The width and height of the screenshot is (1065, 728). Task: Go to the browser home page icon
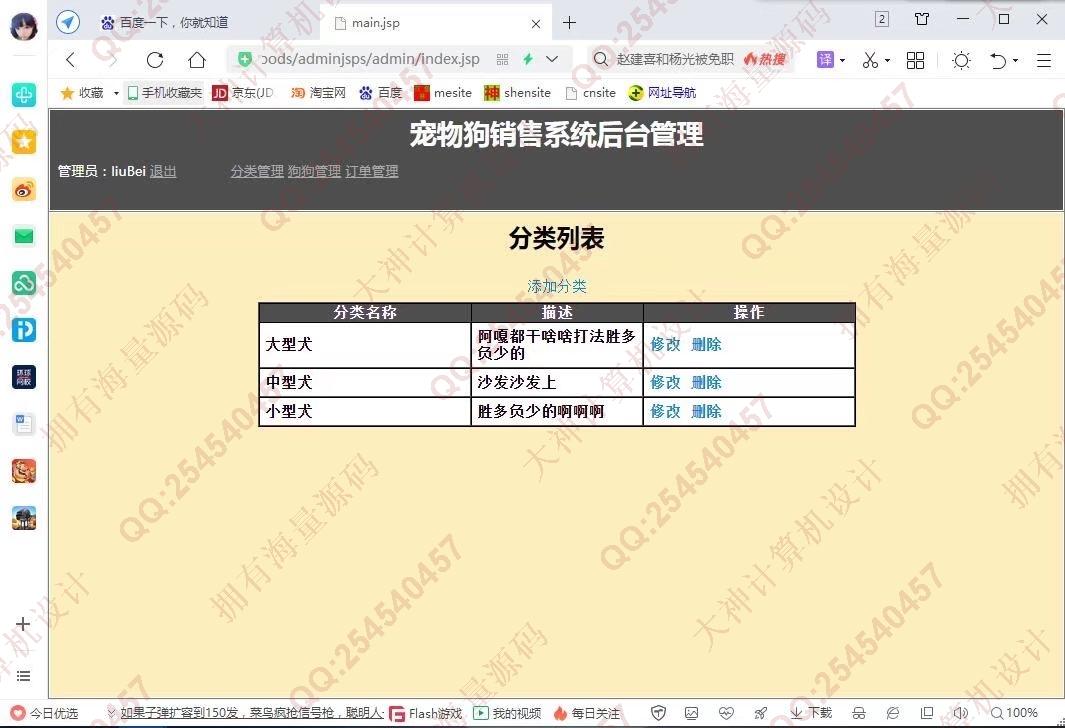pos(197,60)
